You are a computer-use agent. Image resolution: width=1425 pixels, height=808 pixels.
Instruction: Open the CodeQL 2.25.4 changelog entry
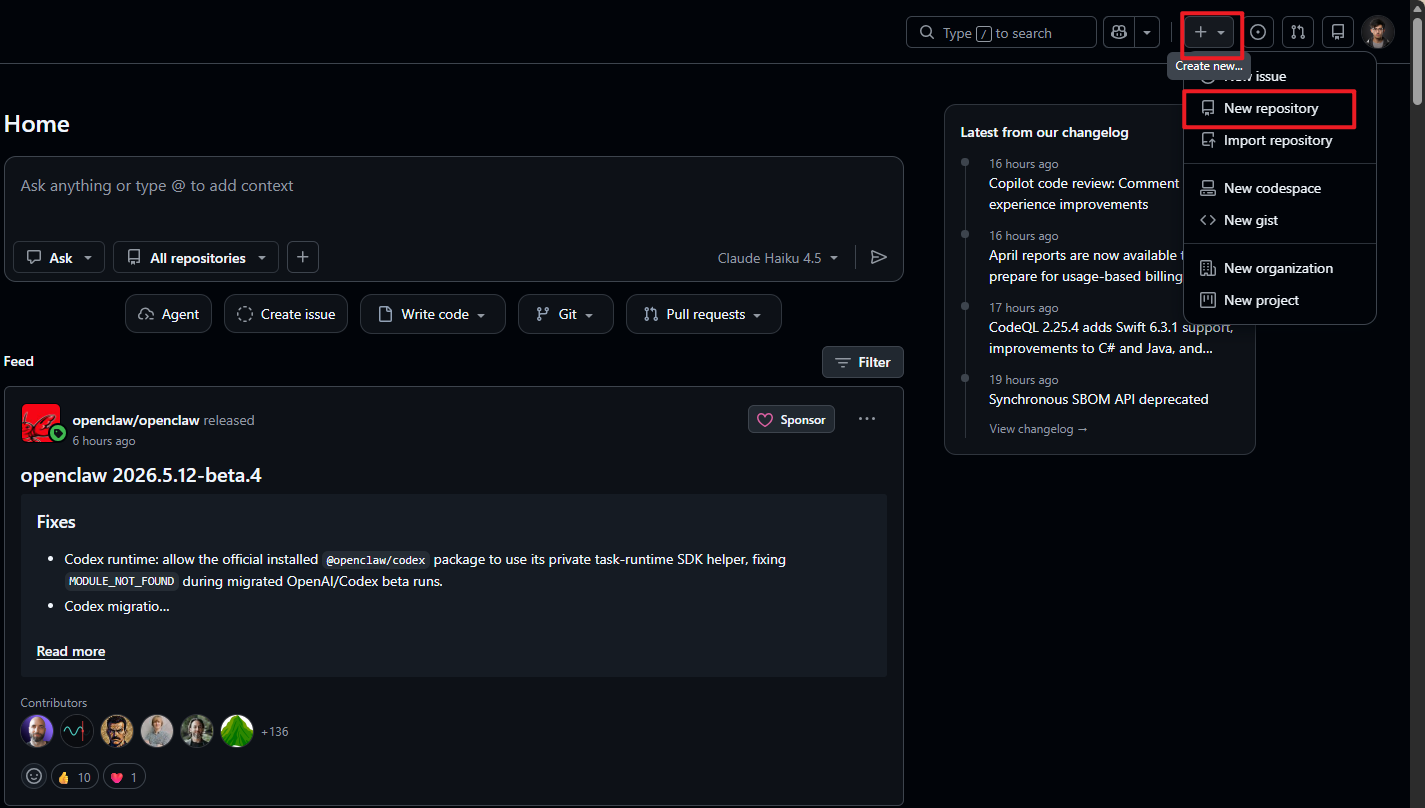click(x=1111, y=338)
